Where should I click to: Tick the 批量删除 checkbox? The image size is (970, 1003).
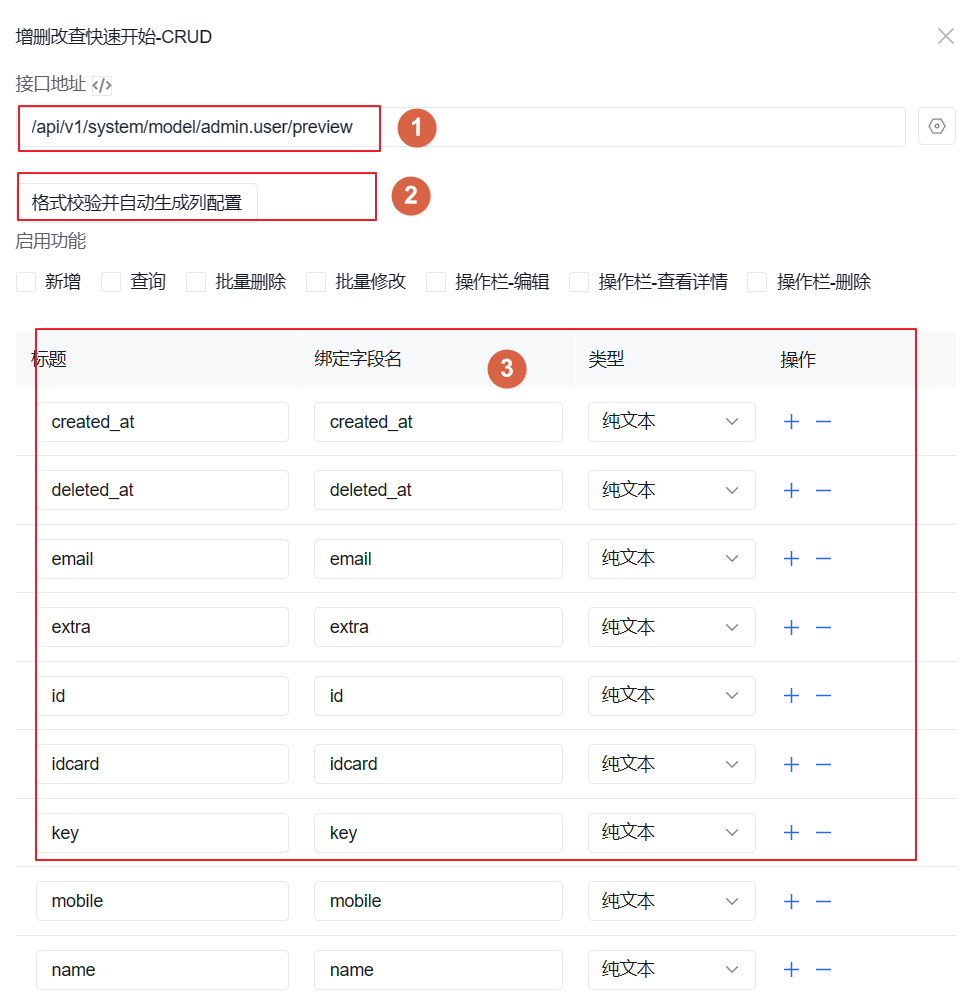point(197,283)
